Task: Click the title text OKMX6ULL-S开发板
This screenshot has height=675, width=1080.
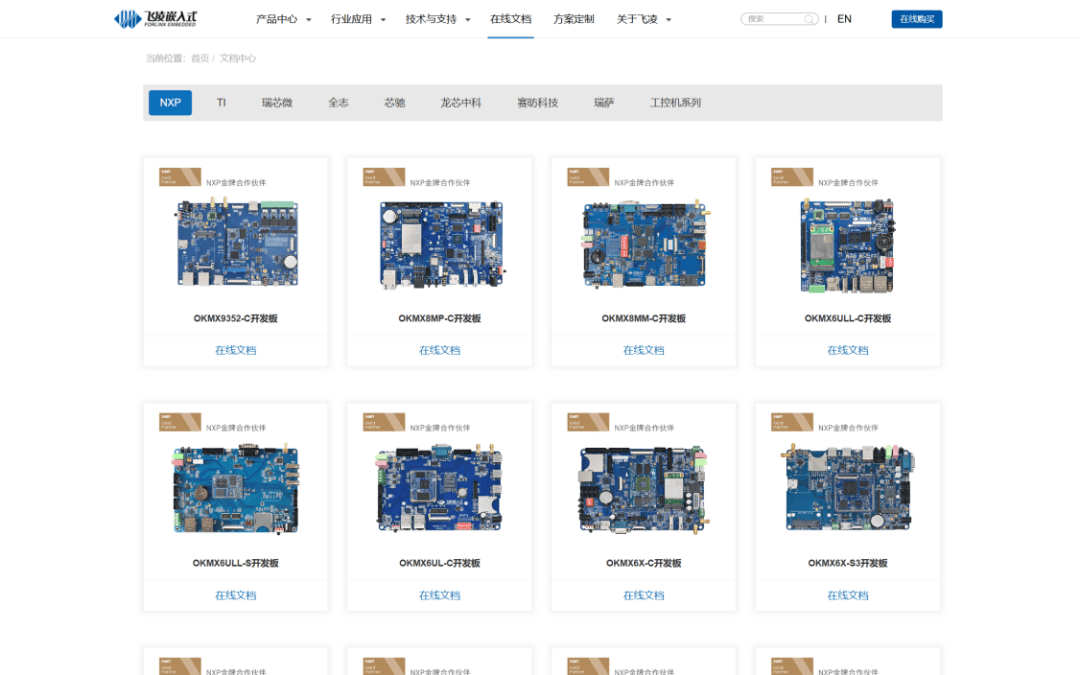Action: point(236,563)
